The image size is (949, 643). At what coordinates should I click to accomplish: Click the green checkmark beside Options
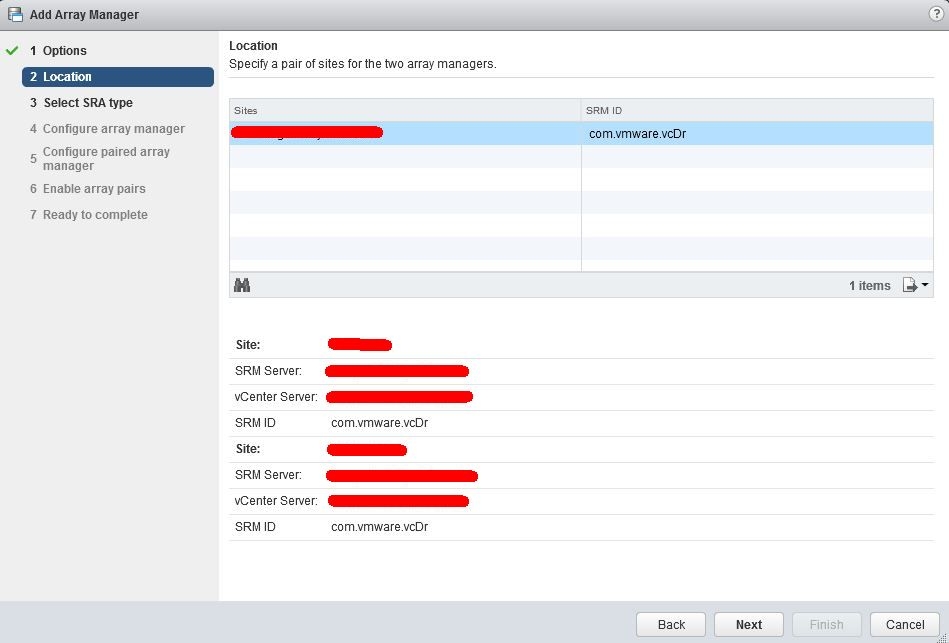pyautogui.click(x=12, y=50)
